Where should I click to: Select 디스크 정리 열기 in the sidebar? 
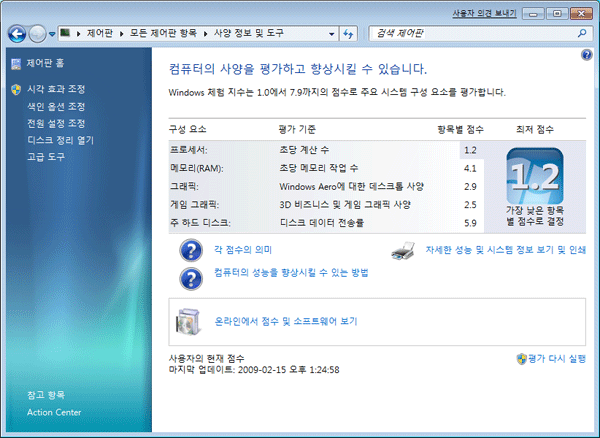[x=60, y=139]
